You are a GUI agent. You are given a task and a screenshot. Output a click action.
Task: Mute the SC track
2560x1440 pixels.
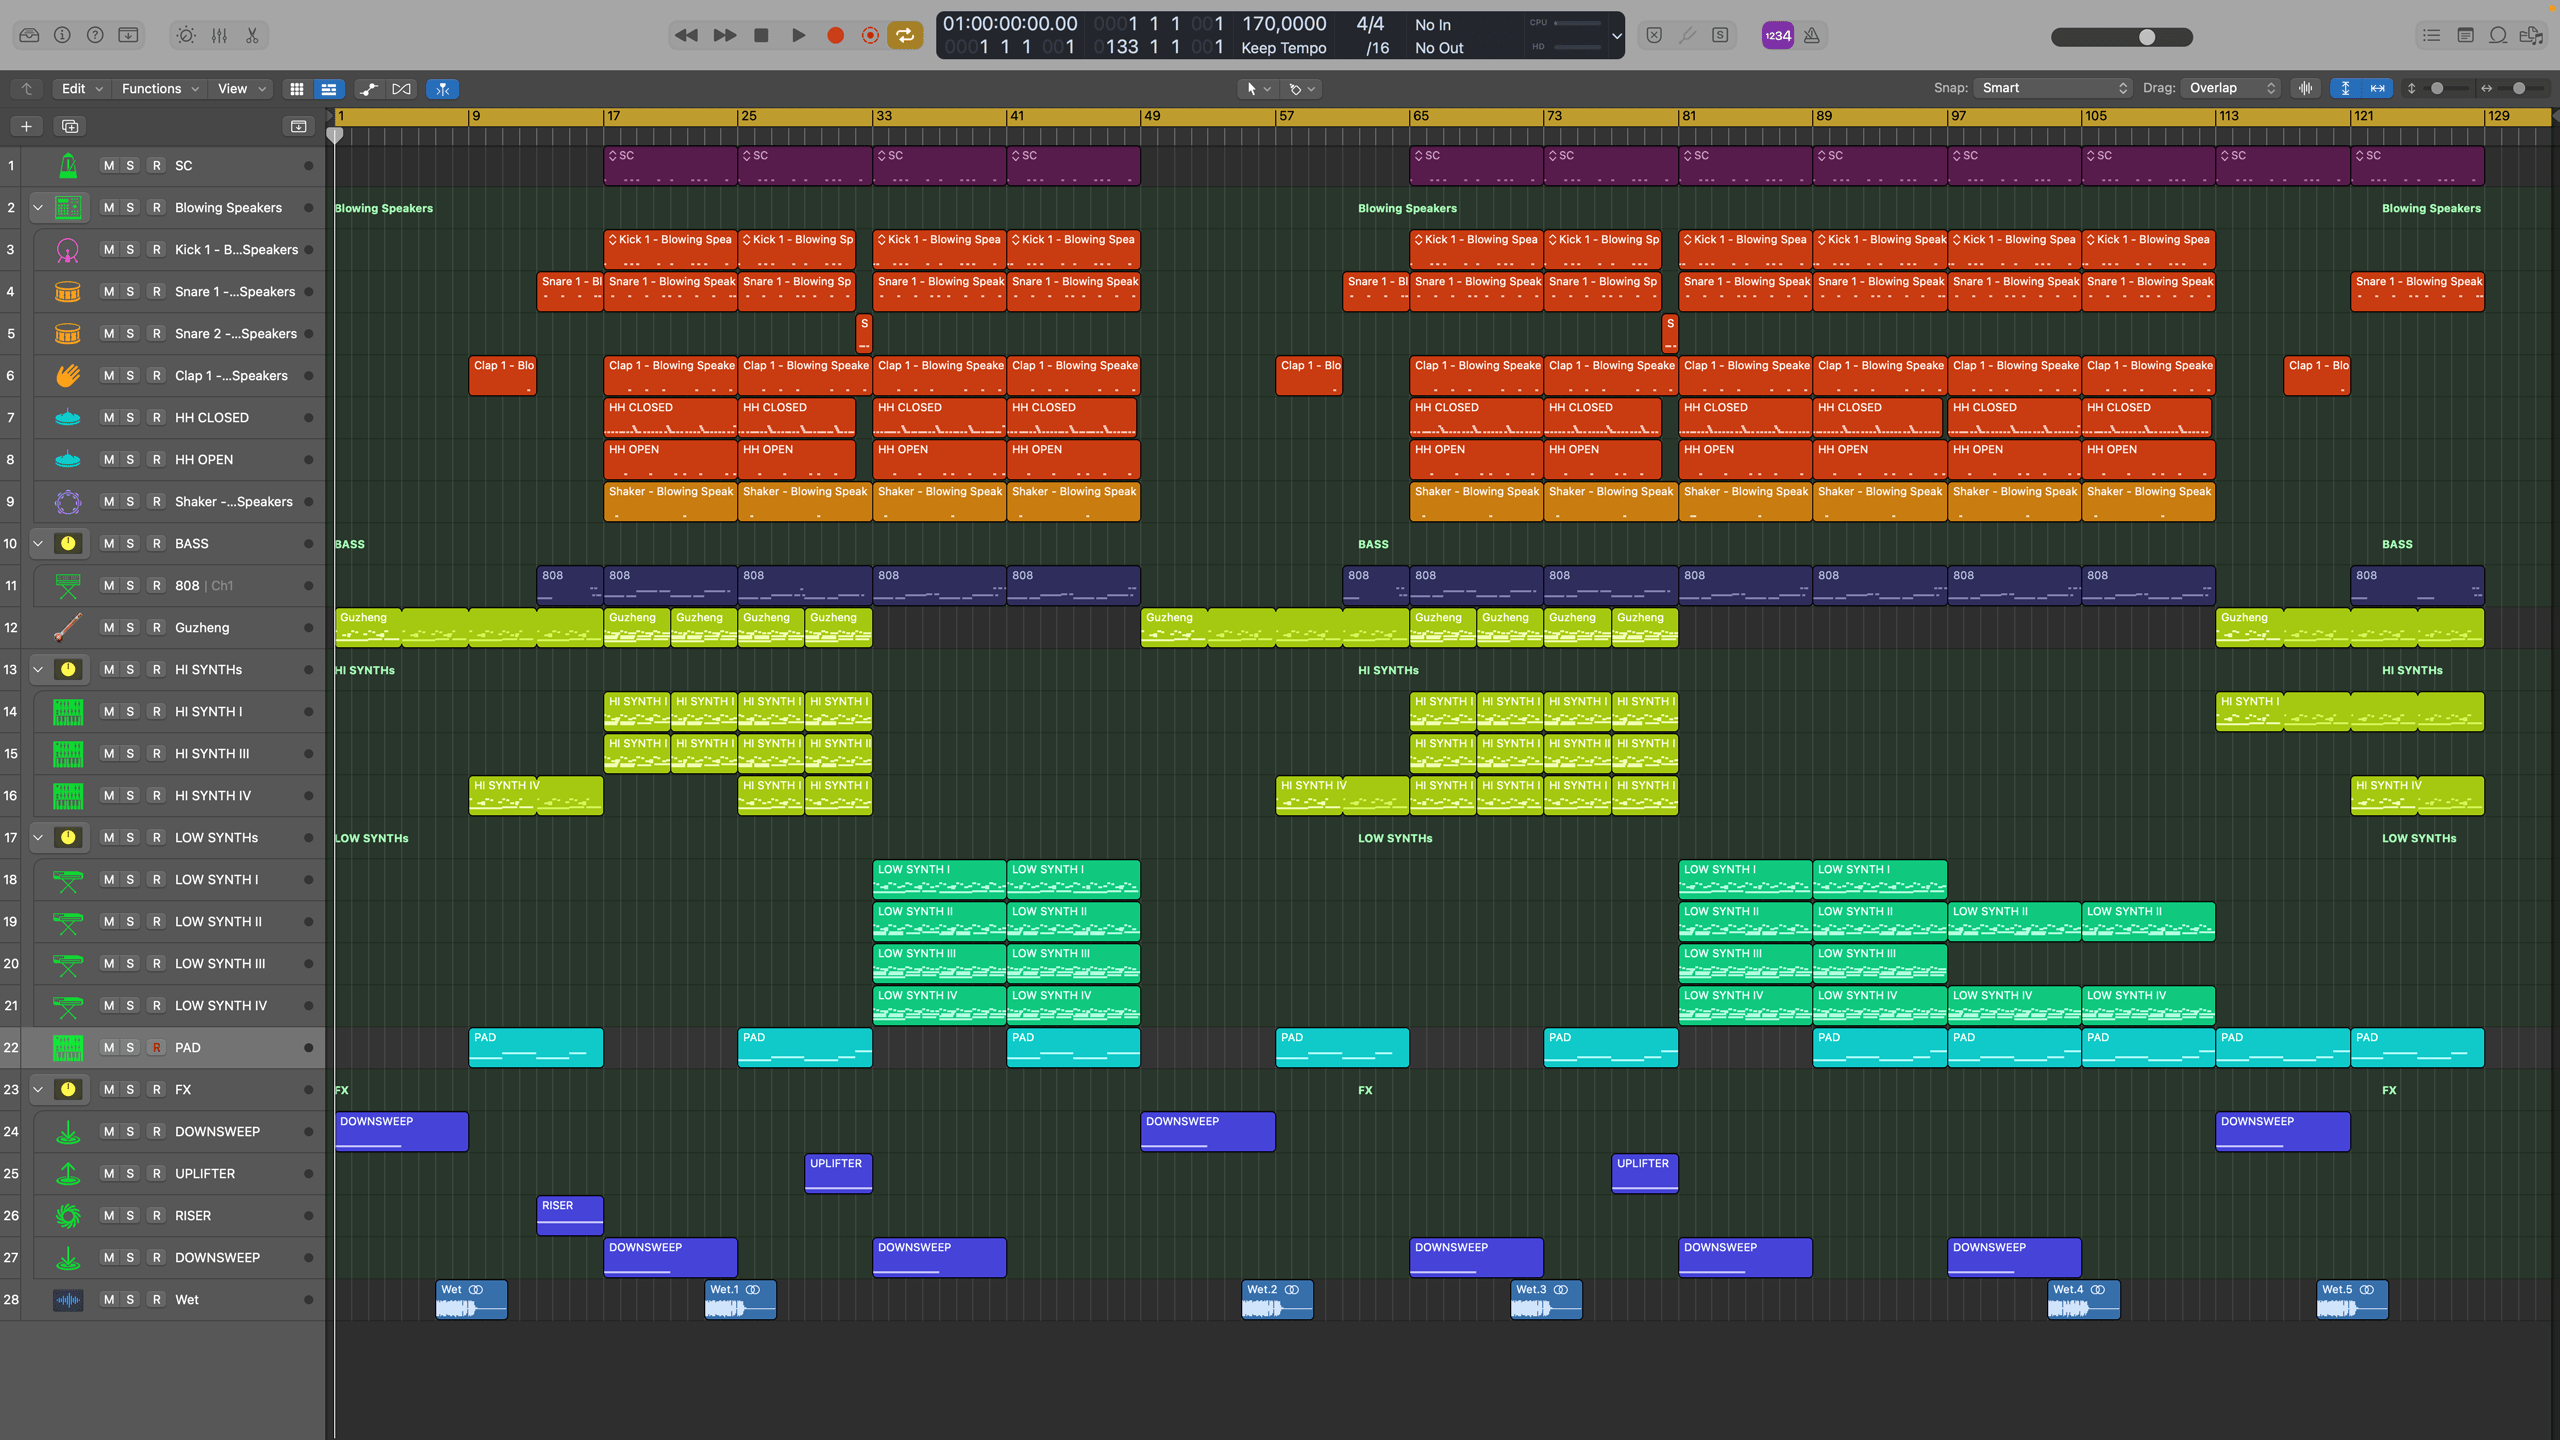click(109, 166)
